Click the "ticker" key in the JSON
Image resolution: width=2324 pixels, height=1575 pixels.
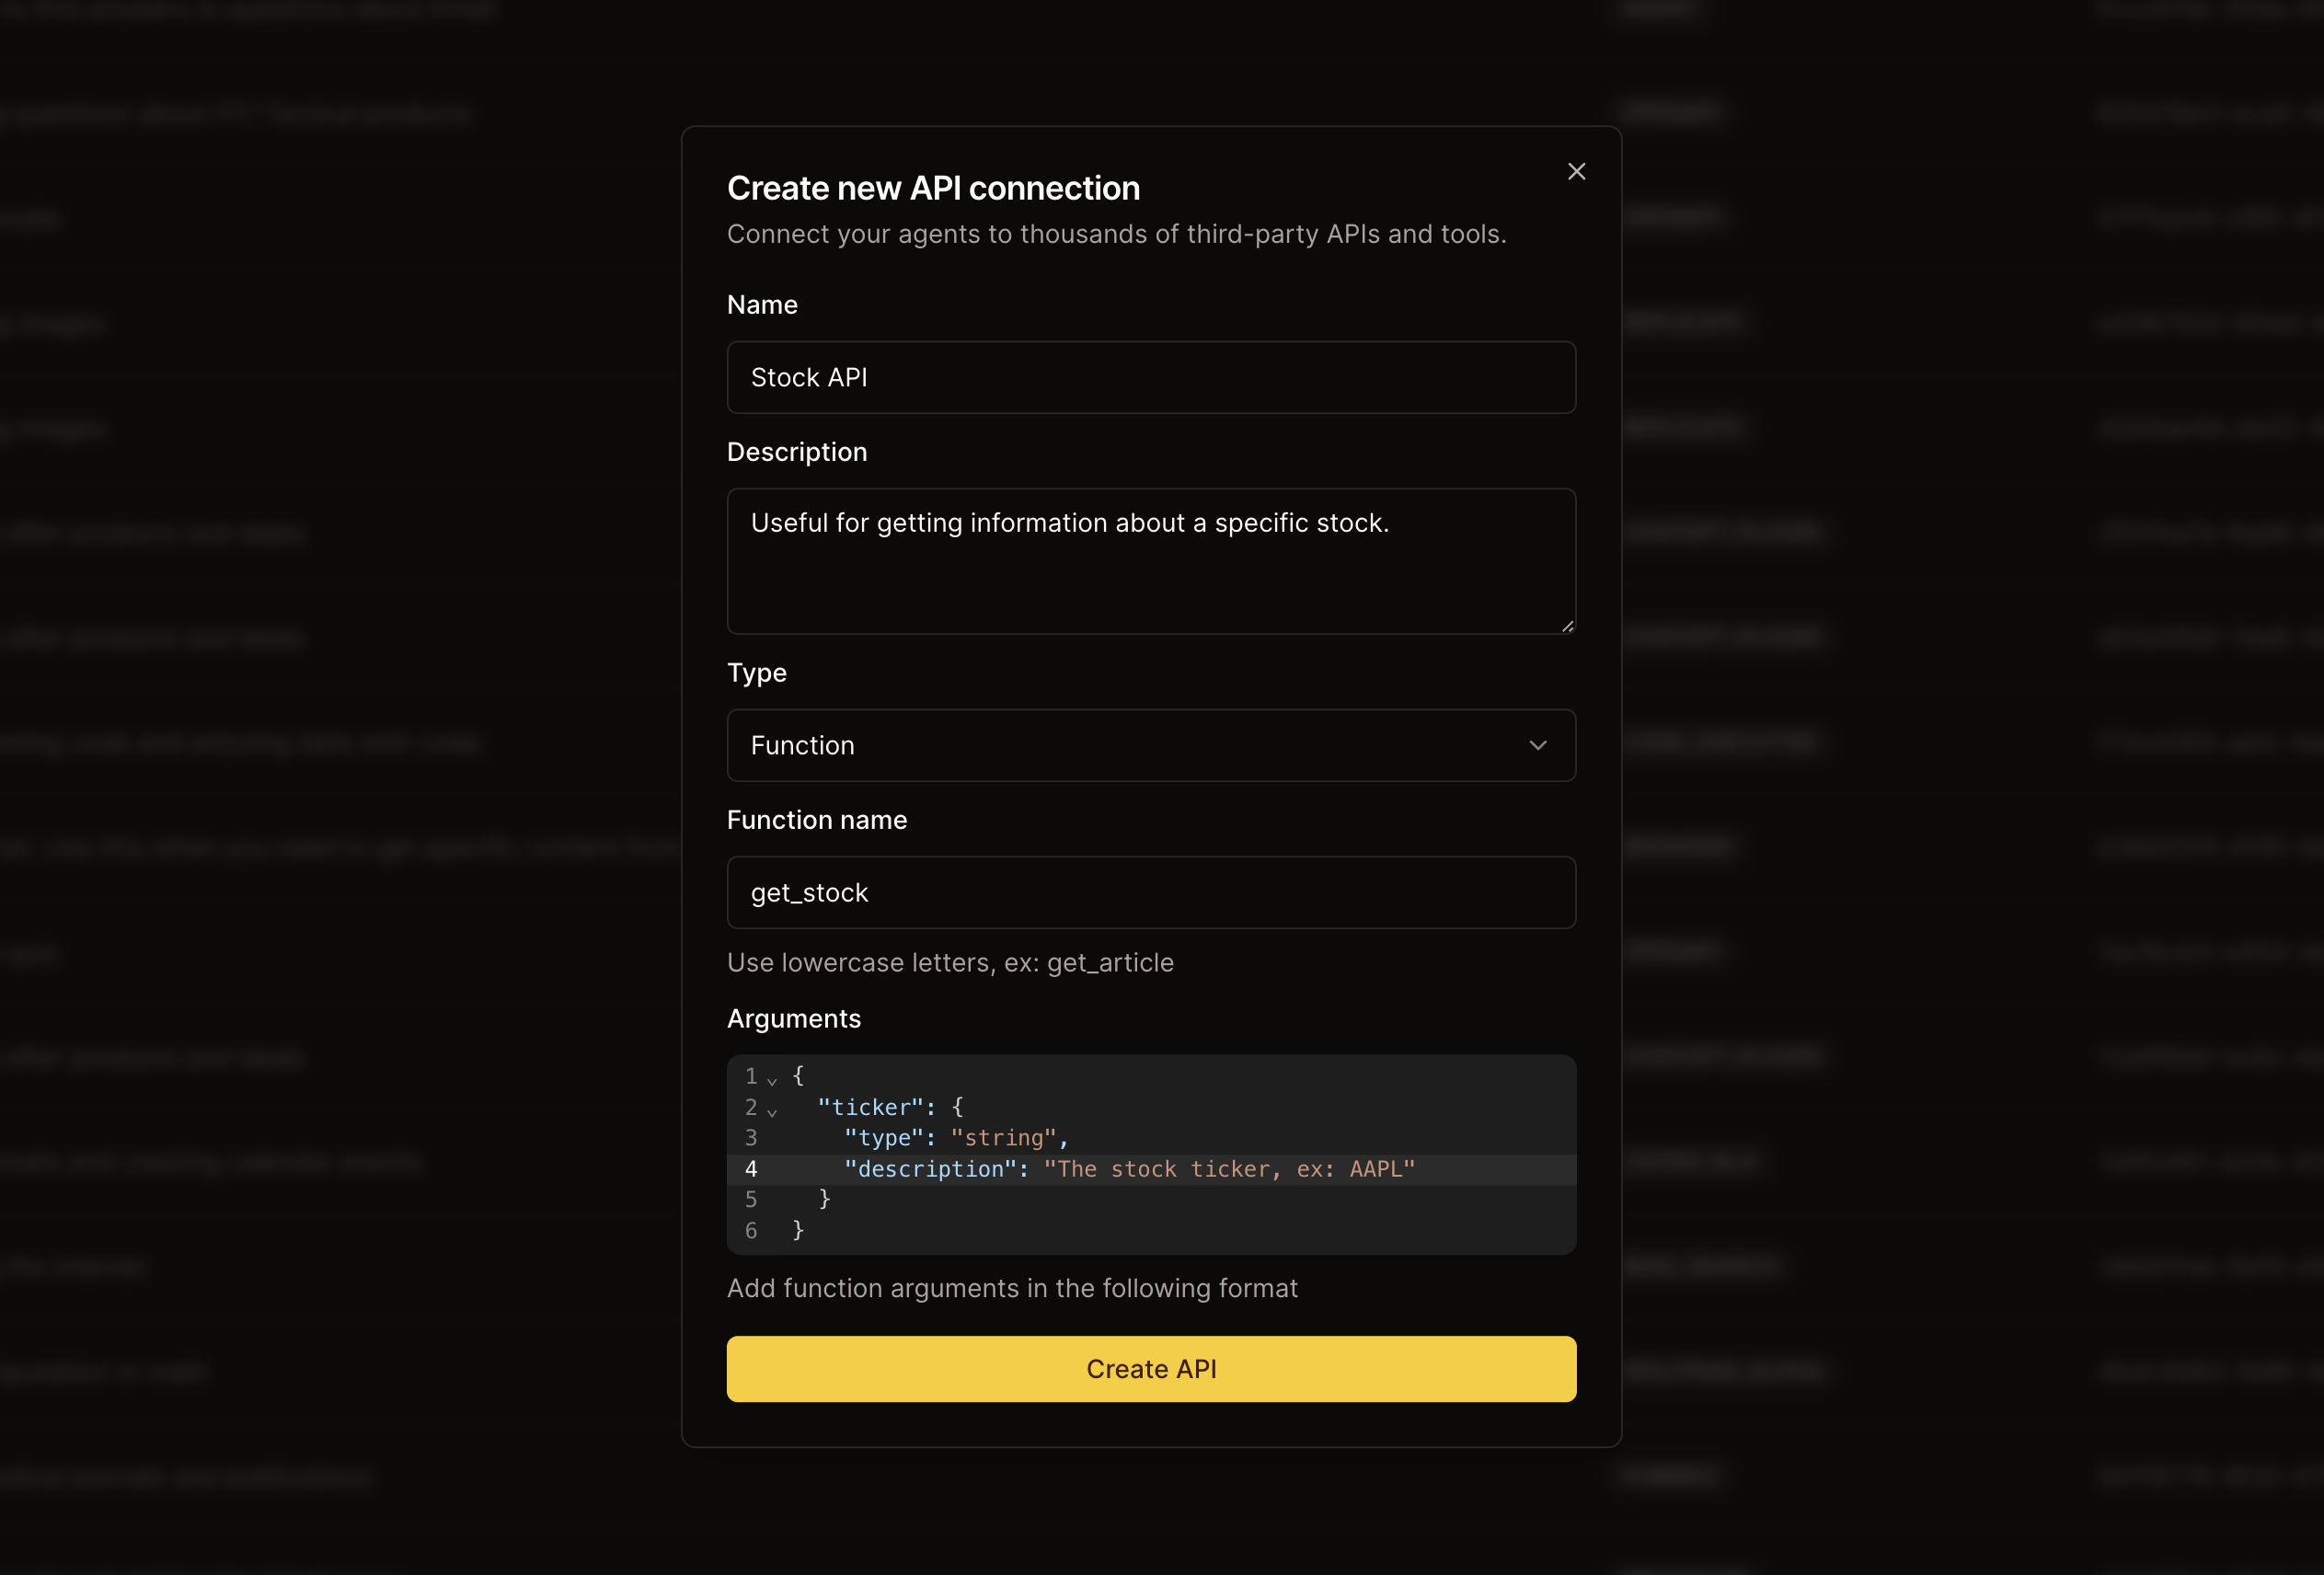(870, 1107)
